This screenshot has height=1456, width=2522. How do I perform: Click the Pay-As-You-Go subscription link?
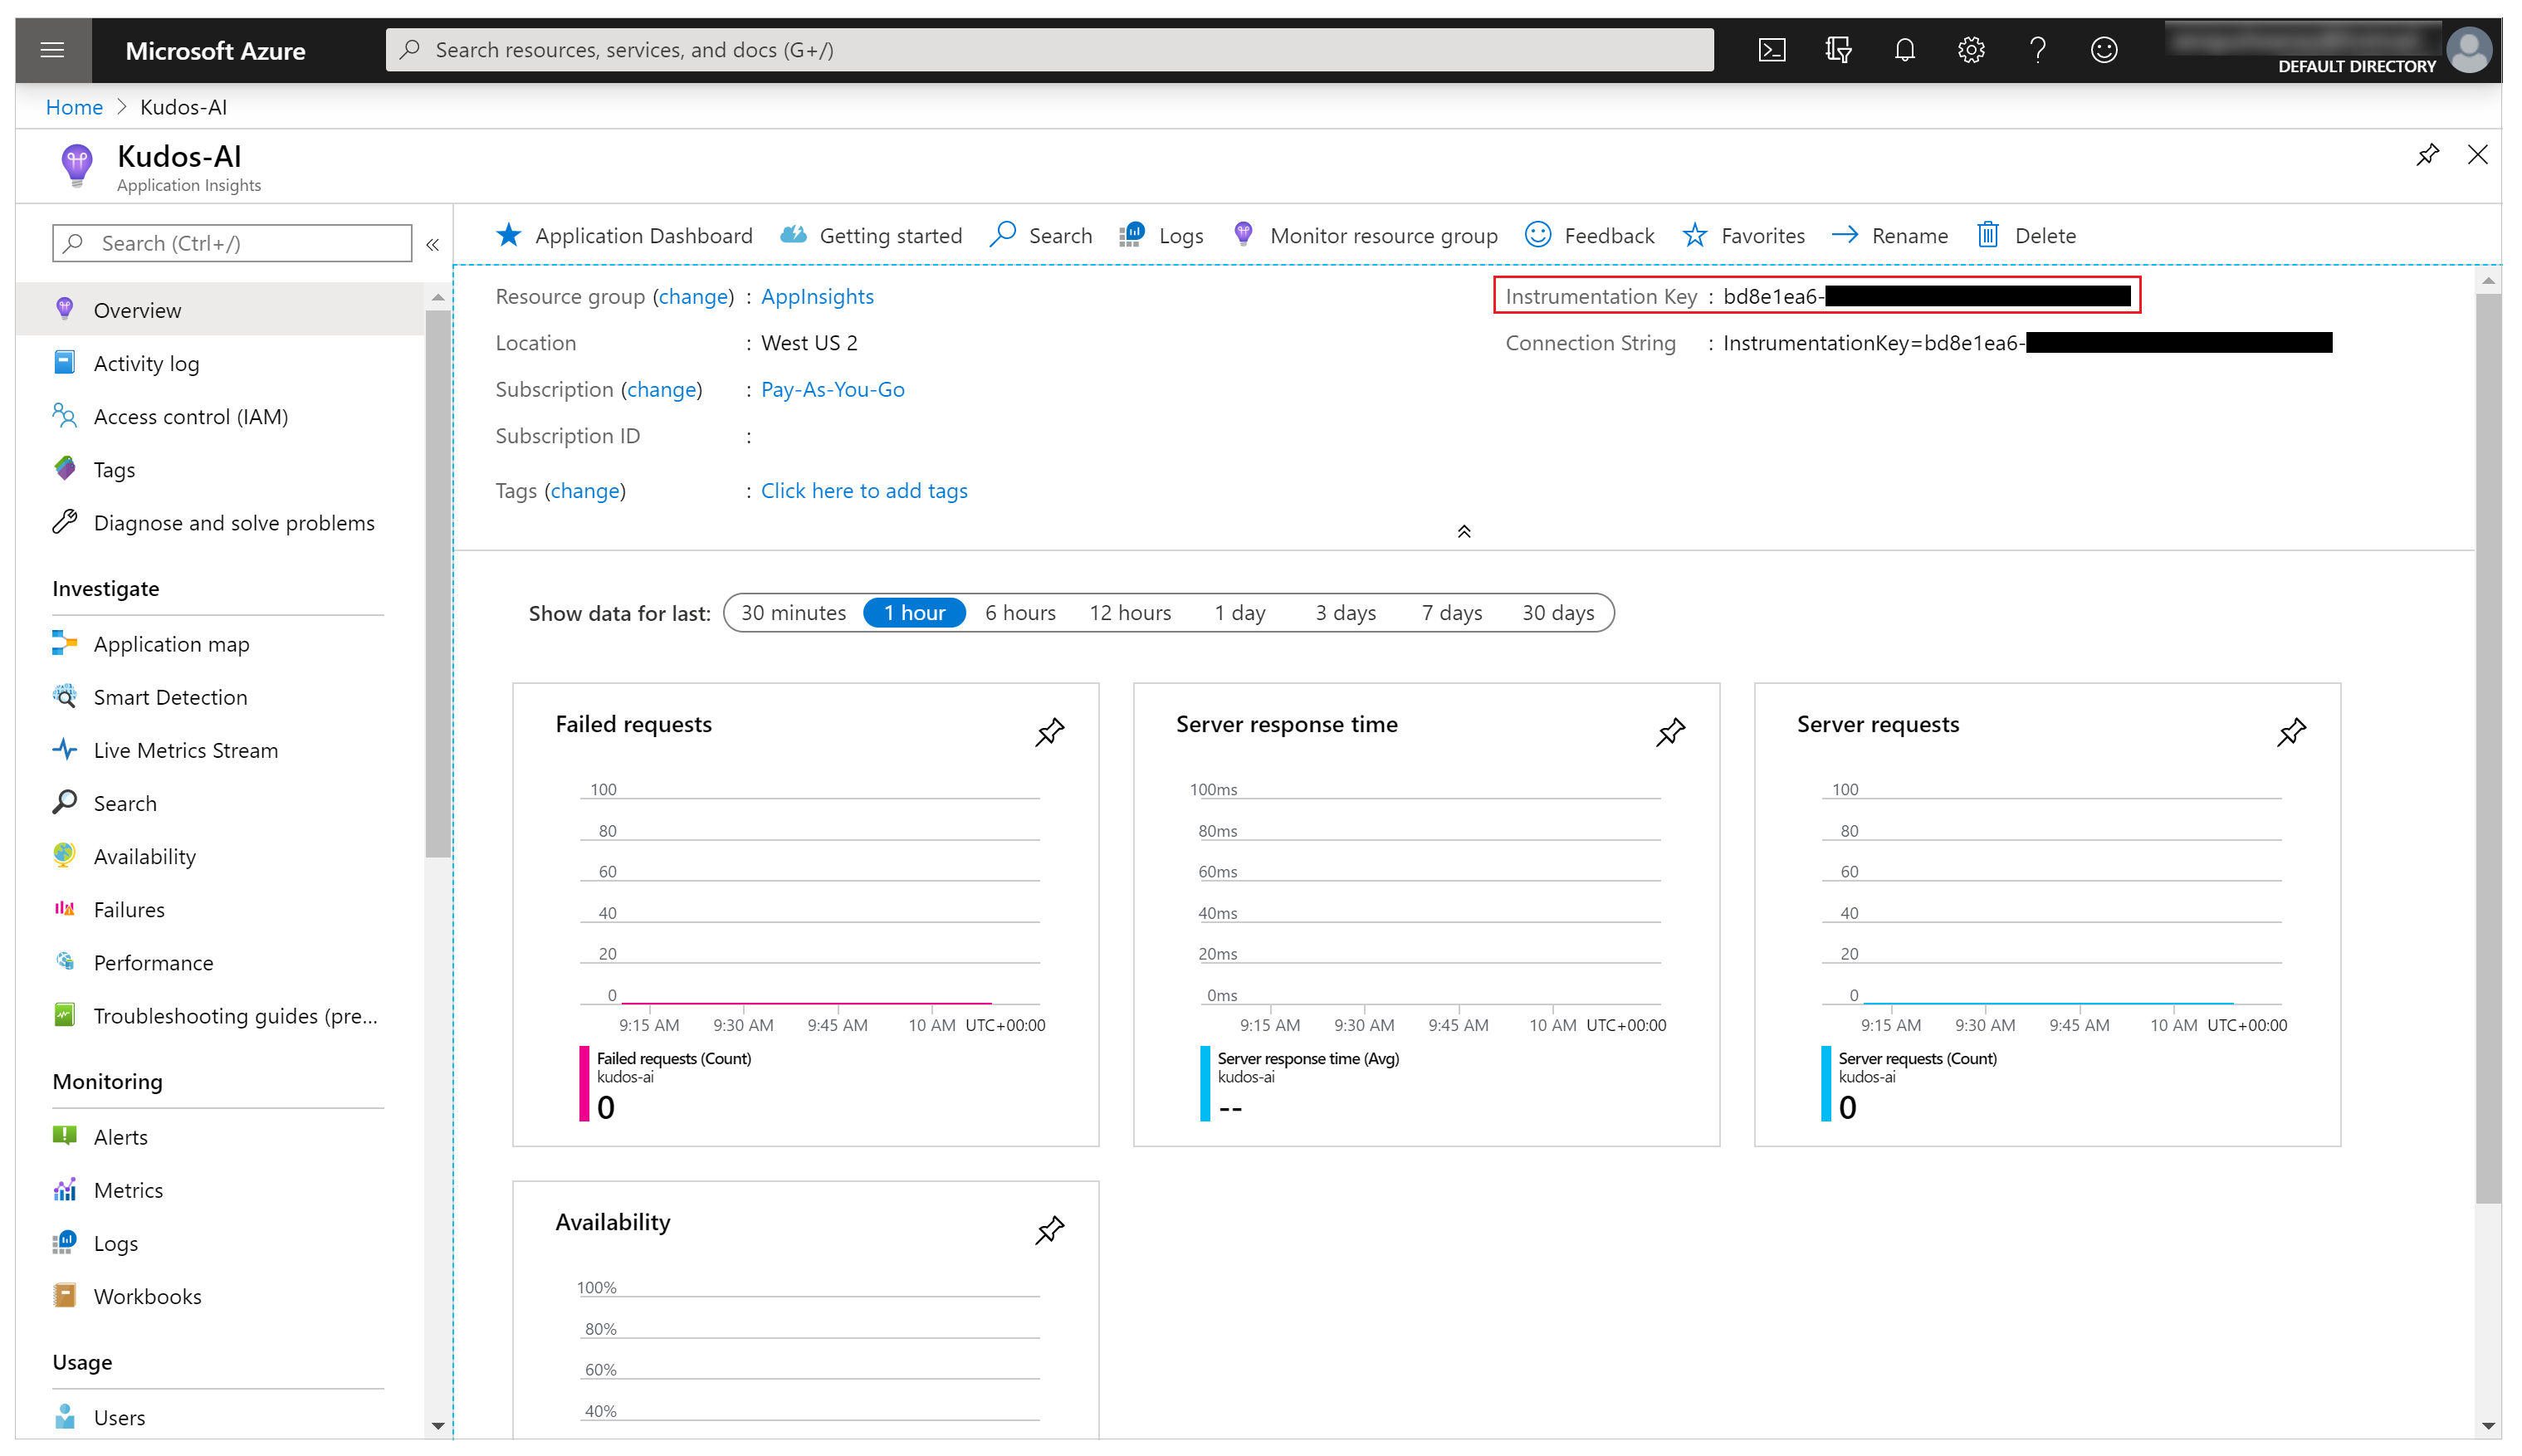coord(832,388)
